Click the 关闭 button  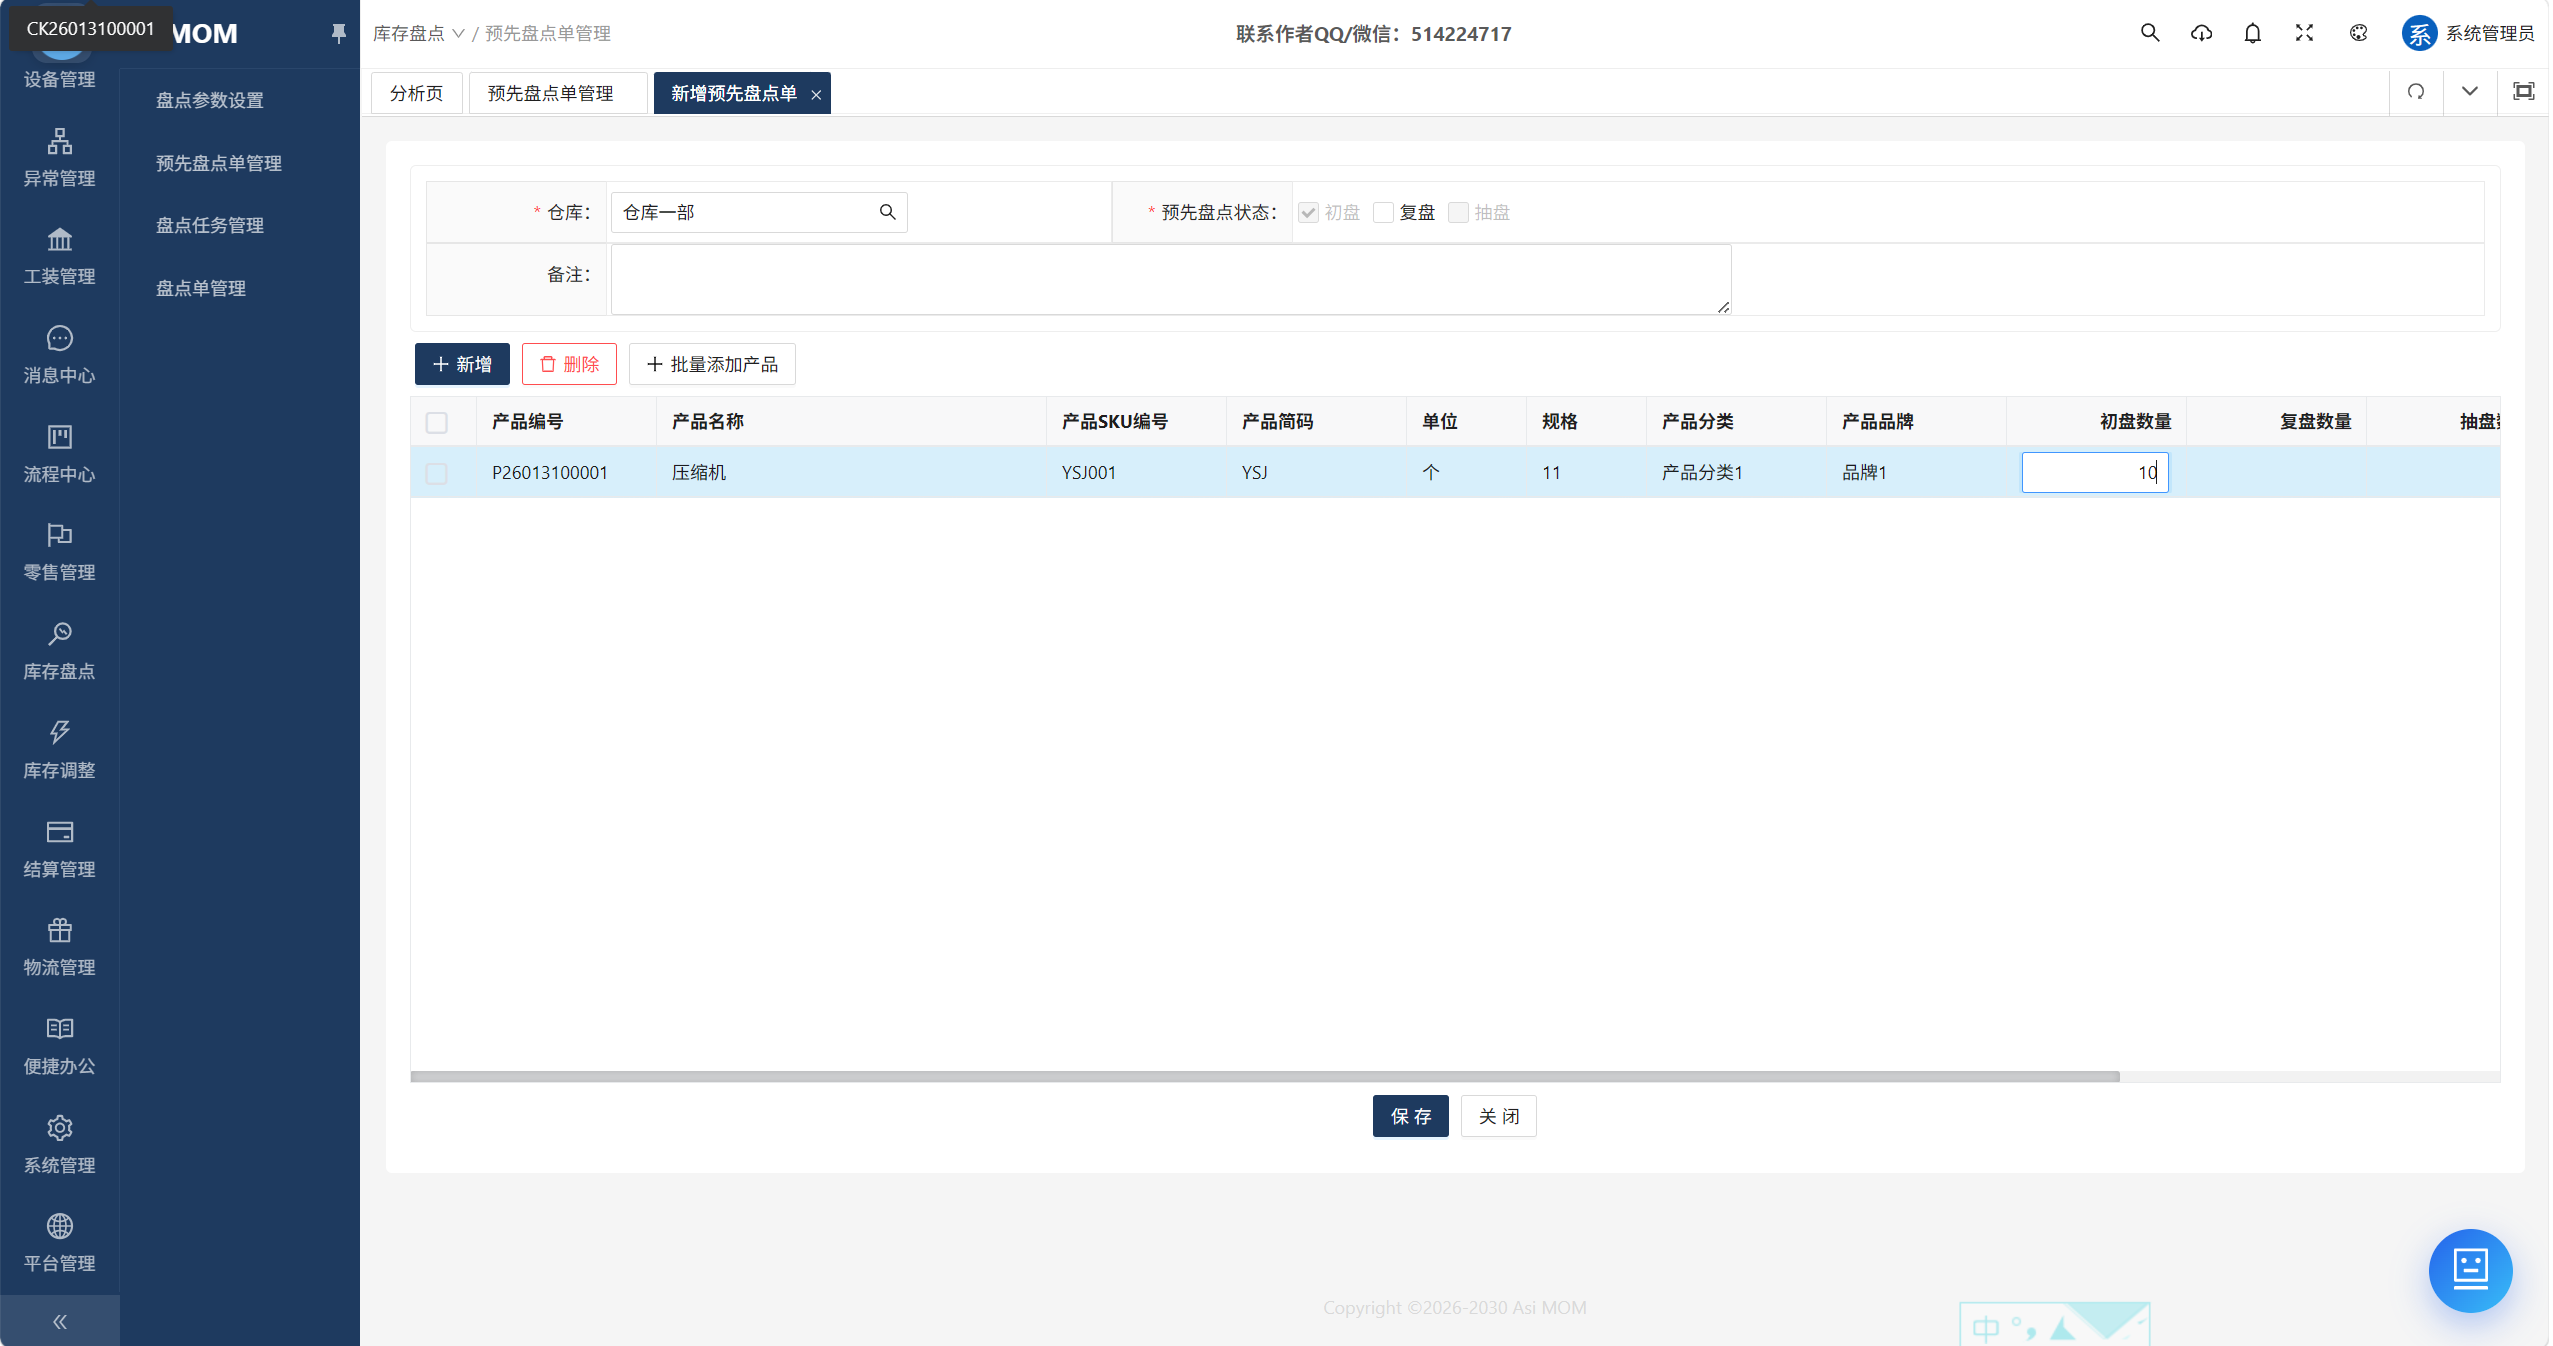[x=1498, y=1116]
